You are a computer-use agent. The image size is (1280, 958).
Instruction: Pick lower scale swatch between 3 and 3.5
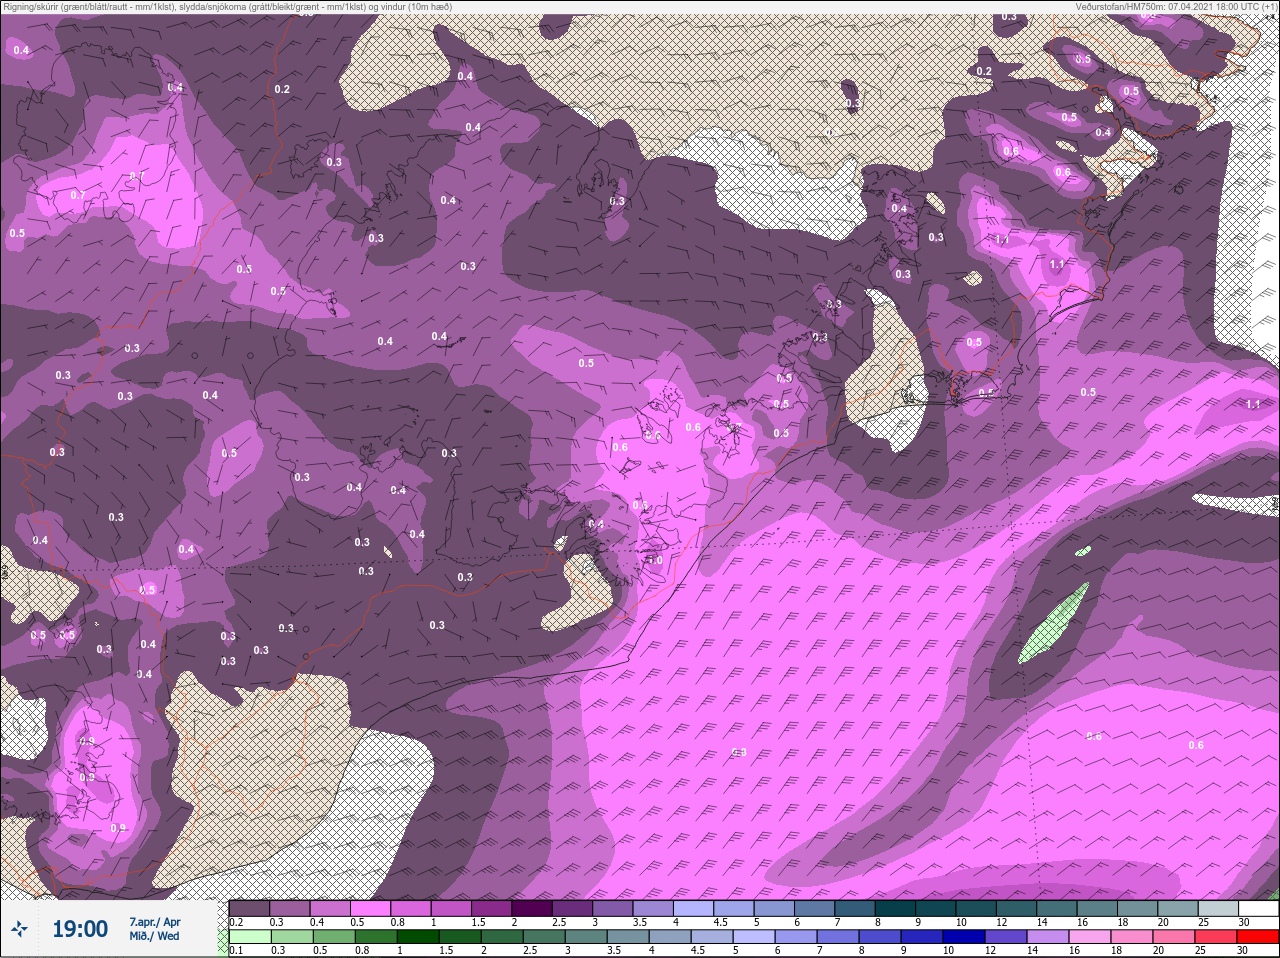(x=586, y=937)
